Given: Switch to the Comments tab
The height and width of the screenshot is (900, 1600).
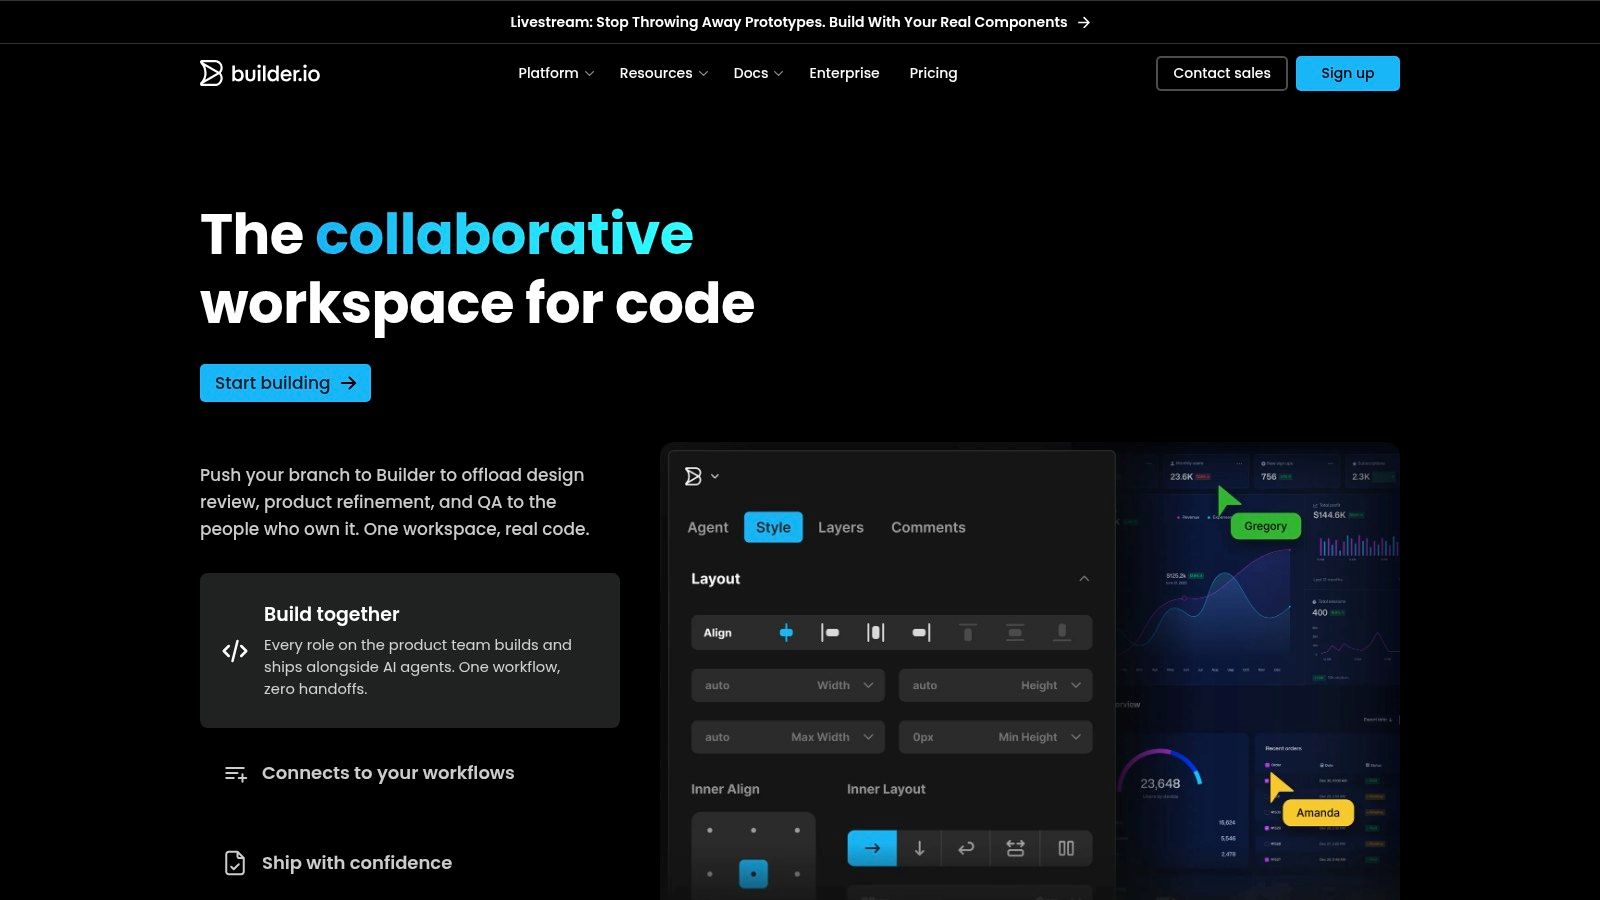Looking at the screenshot, I should tap(928, 527).
